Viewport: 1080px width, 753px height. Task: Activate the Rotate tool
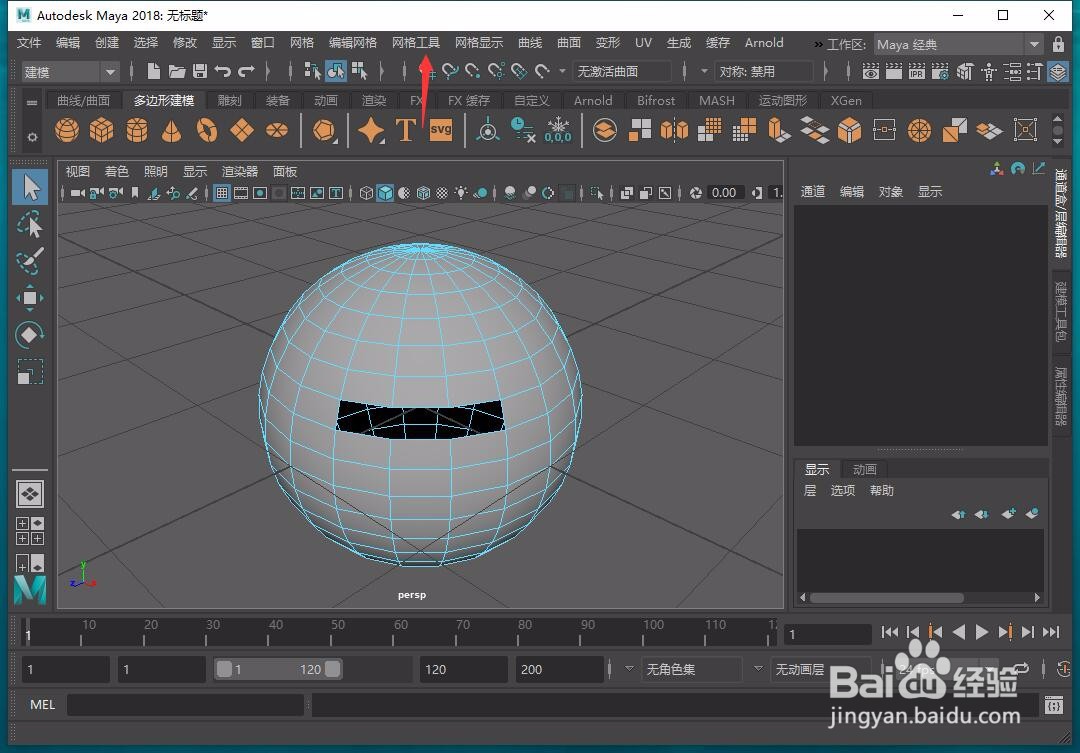pos(30,335)
